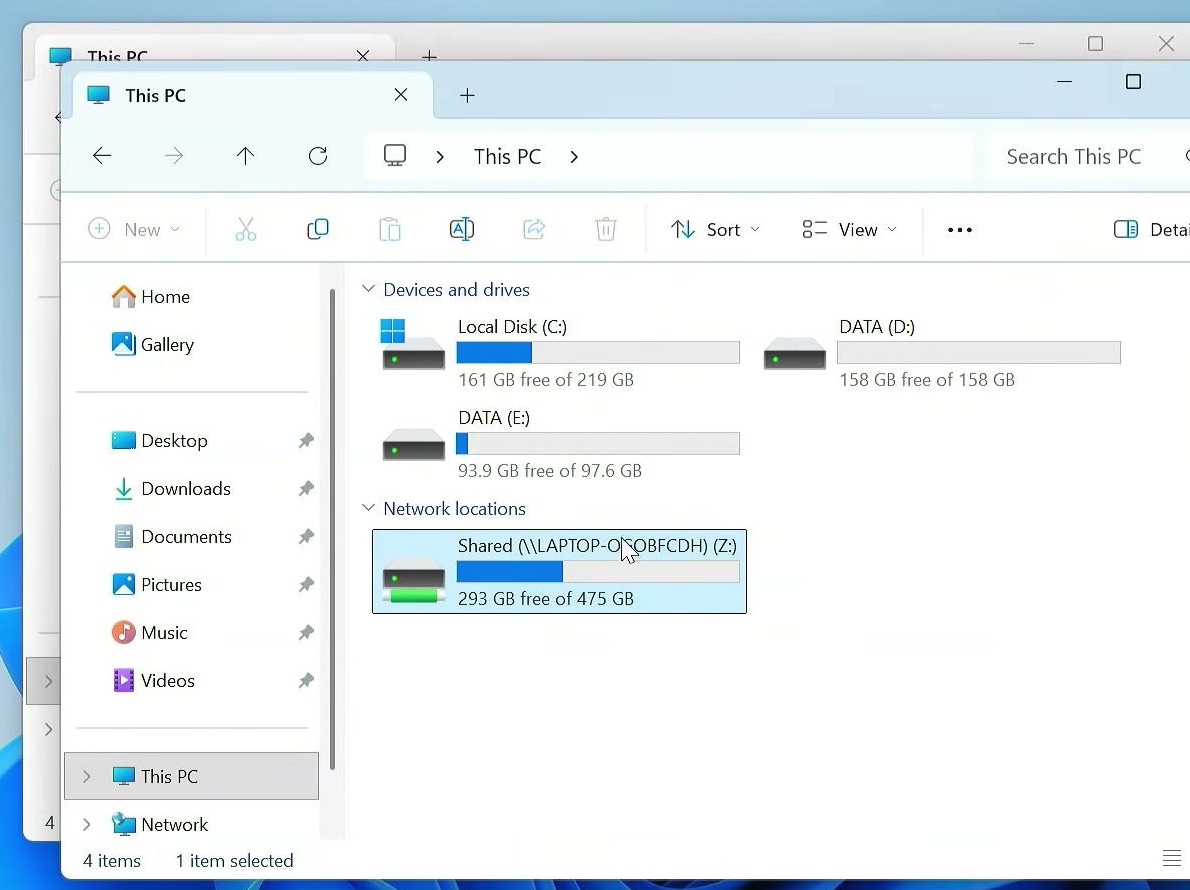Select the Shared (Z:) network drive icon
1190x890 pixels.
[x=413, y=579]
